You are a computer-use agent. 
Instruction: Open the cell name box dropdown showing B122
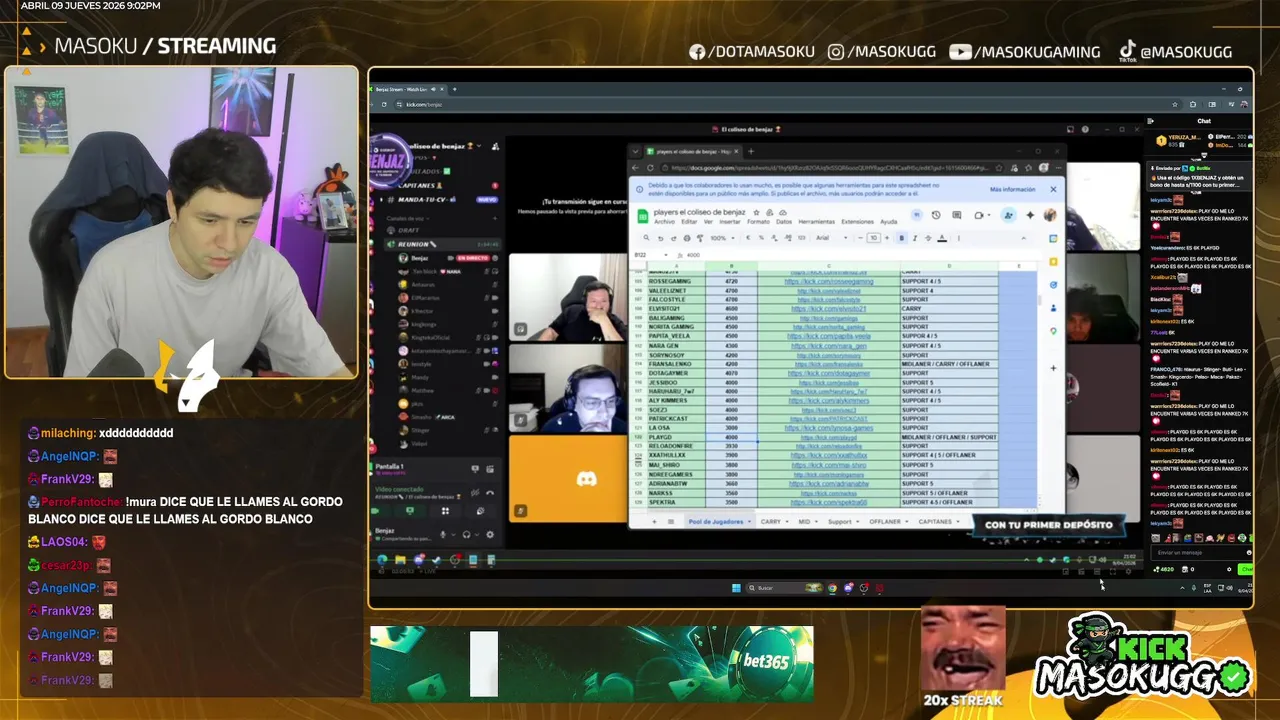point(666,255)
